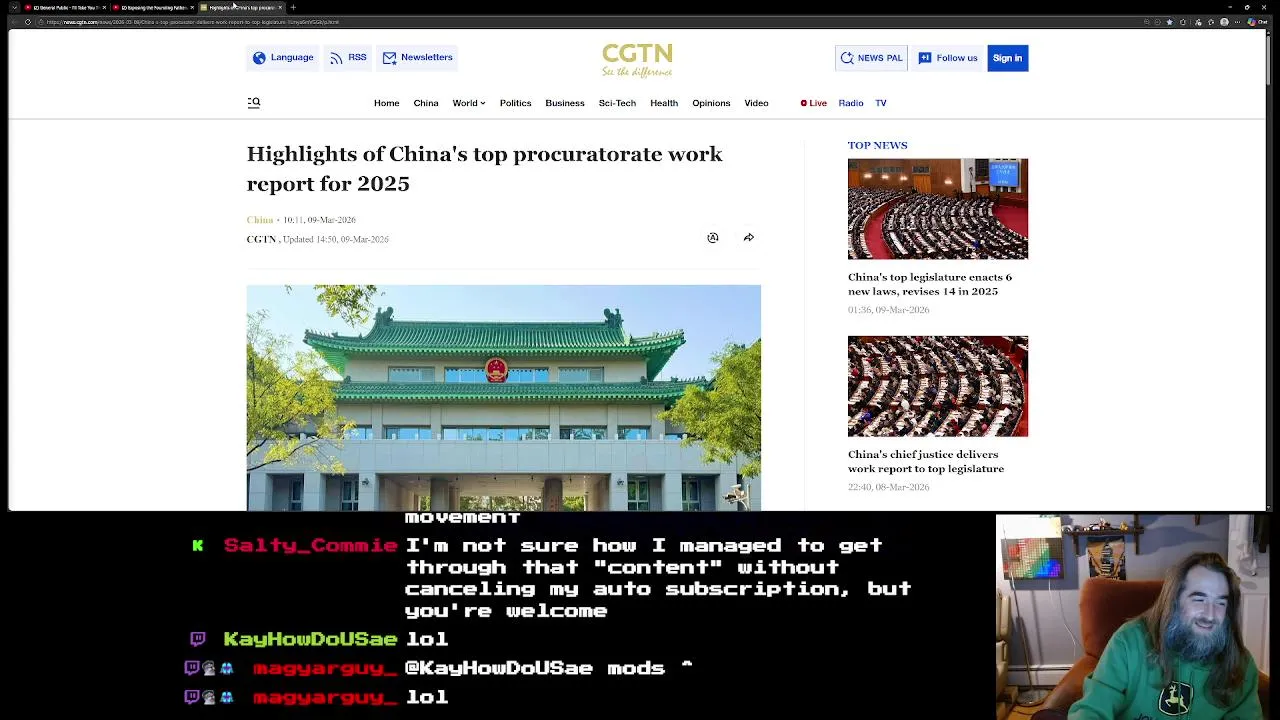Image resolution: width=1280 pixels, height=720 pixels.
Task: Open the menu search icon beside Home
Action: 254,102
